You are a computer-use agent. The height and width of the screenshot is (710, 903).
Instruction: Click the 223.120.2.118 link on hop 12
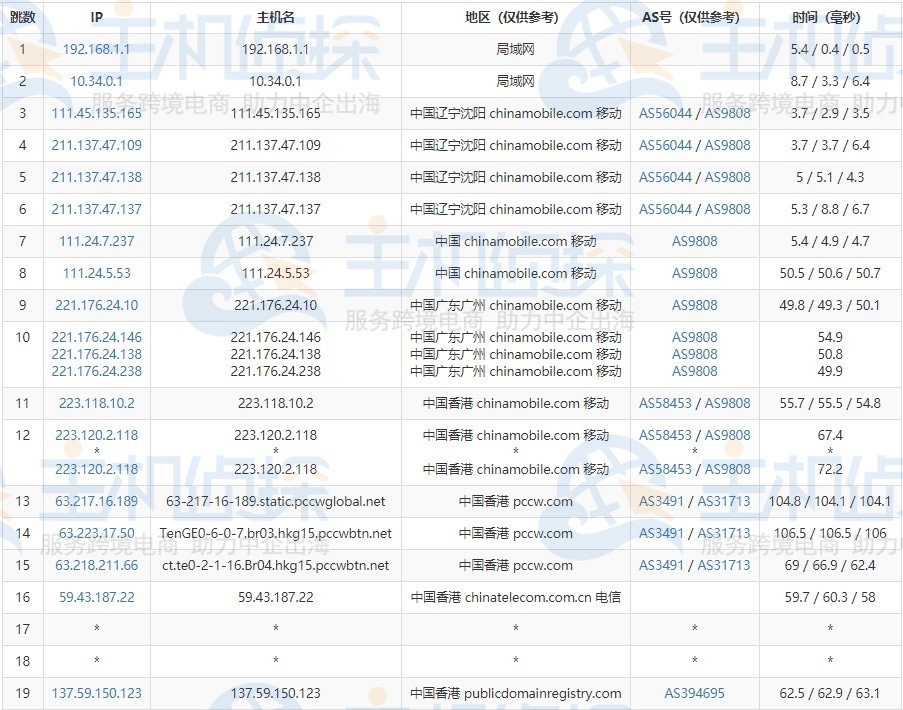pos(96,435)
